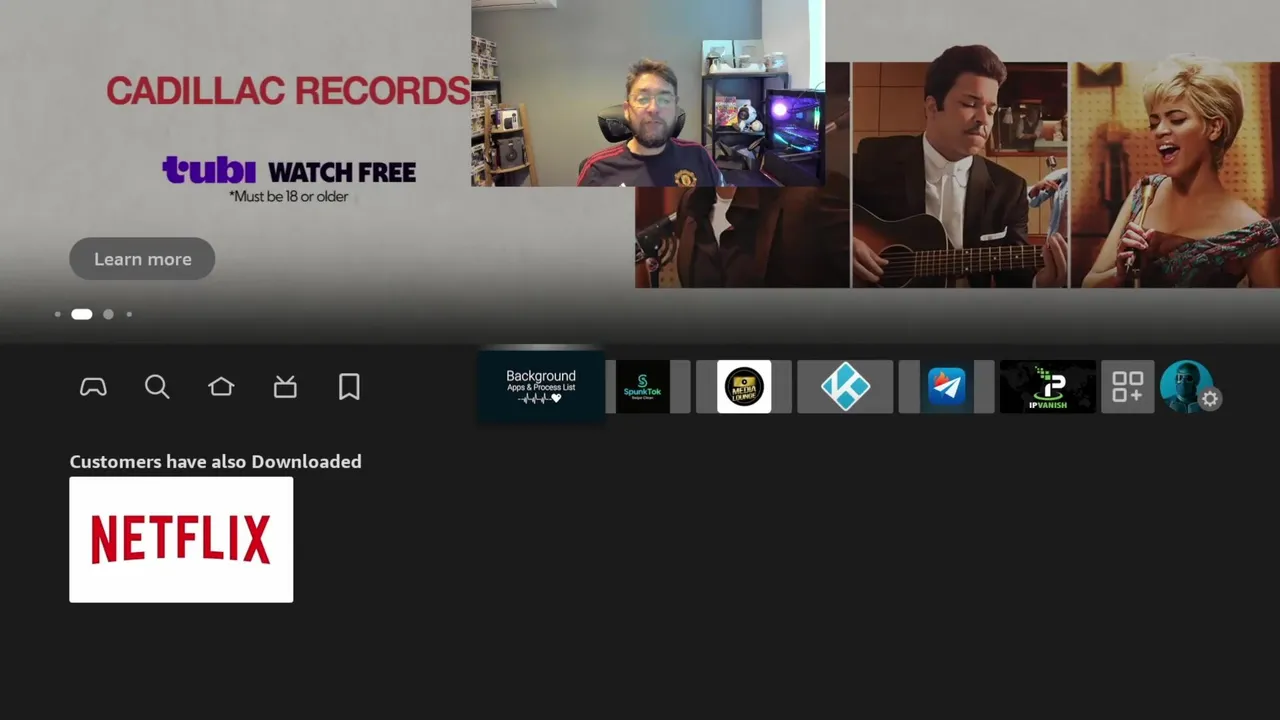This screenshot has height=720, width=1280.
Task: Select the first banner carousel dot
Action: point(58,314)
